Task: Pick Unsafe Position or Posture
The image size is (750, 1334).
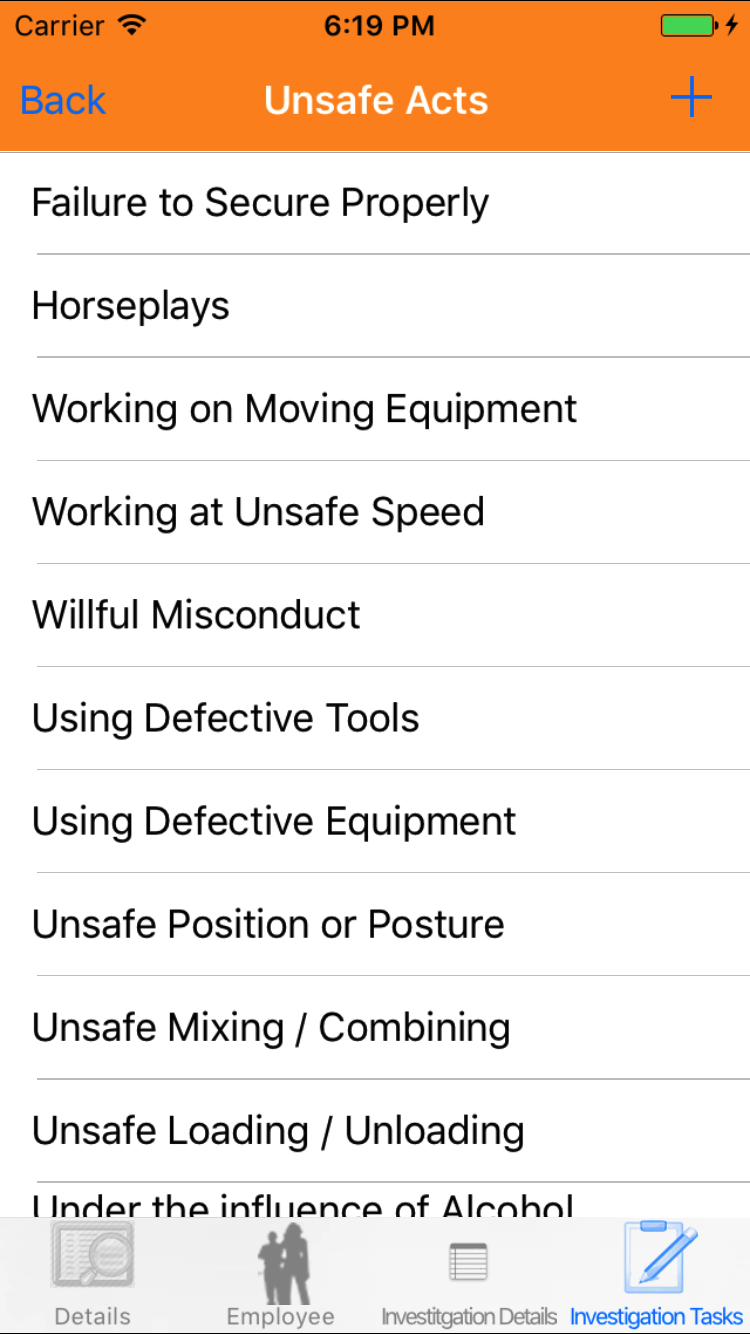Action: coord(268,924)
